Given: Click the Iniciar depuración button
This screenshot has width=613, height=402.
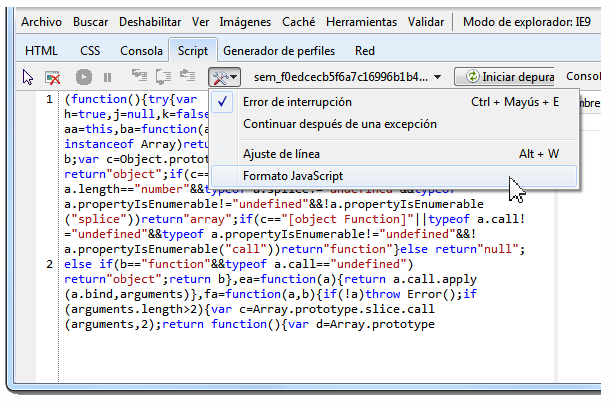Looking at the screenshot, I should (505, 77).
